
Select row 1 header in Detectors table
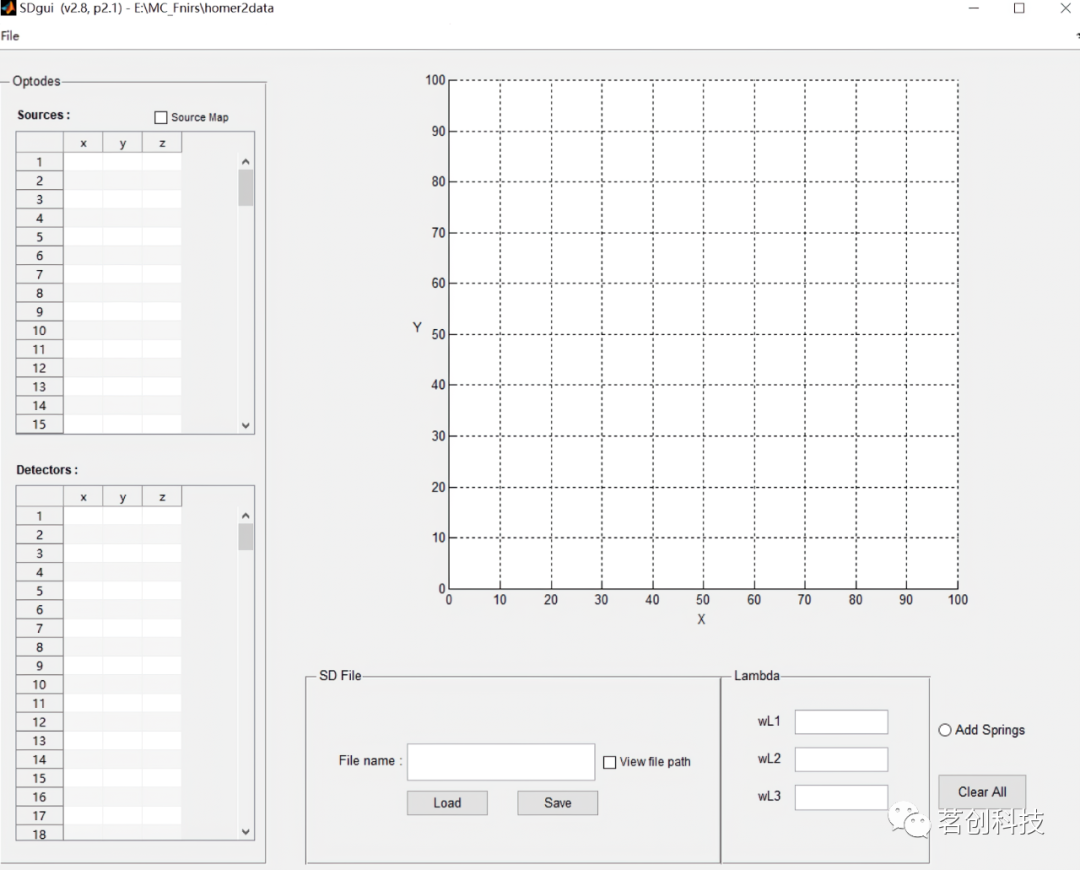tap(39, 516)
